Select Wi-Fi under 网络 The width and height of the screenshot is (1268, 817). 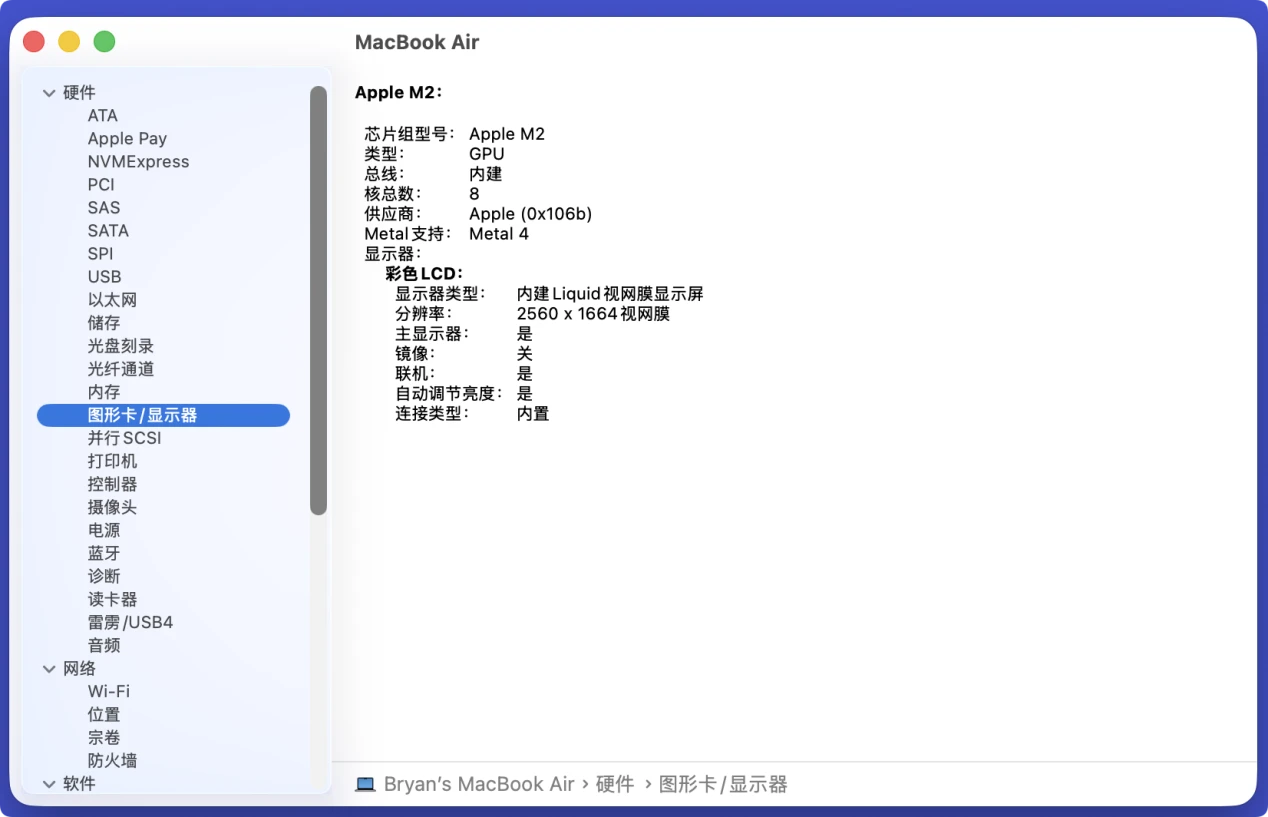pos(108,692)
